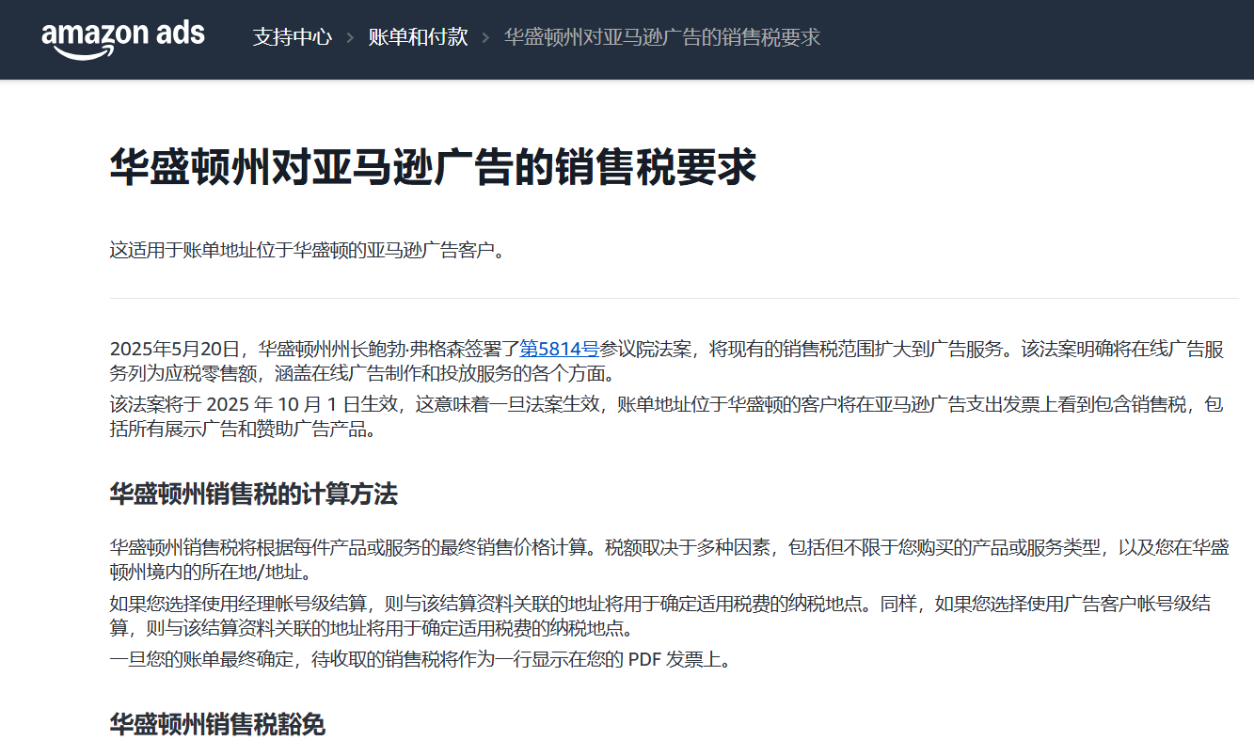This screenshot has height=750, width=1254.
Task: Click the word PDF in the invoice sentence
Action: tap(645, 660)
